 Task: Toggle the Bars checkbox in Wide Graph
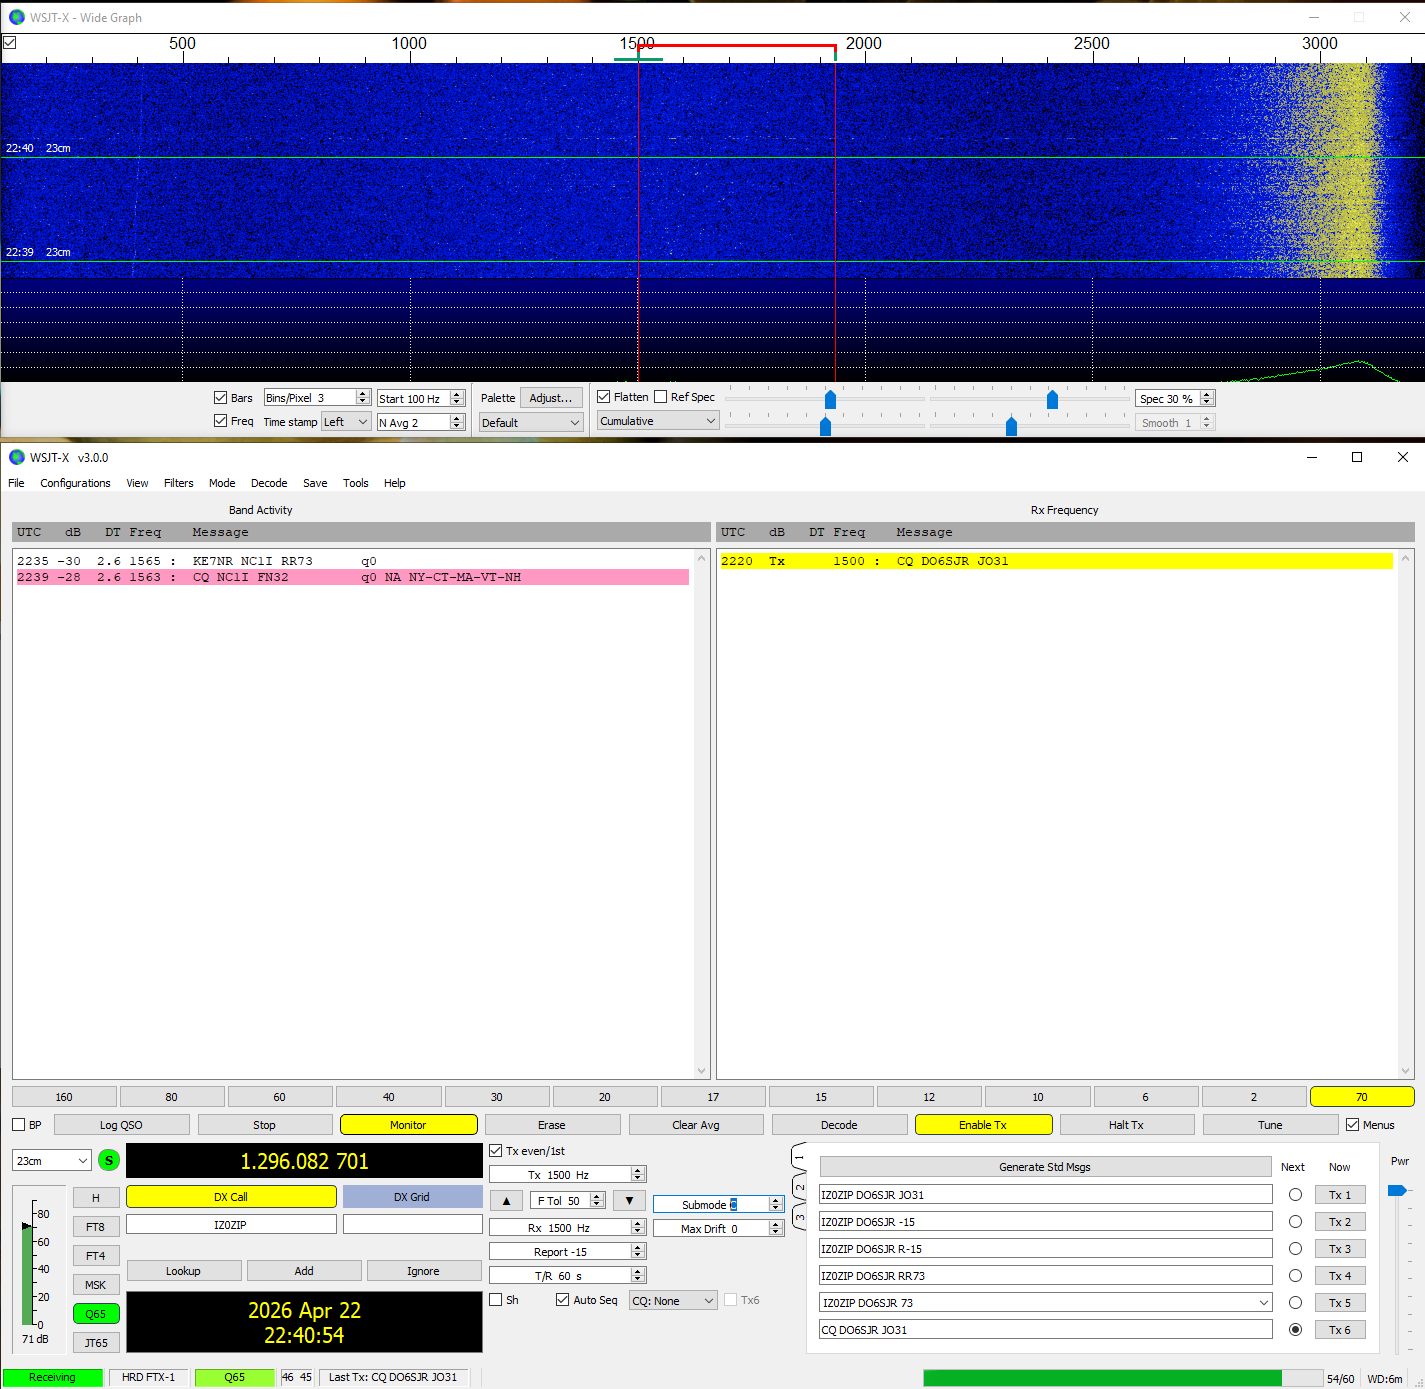coord(220,397)
